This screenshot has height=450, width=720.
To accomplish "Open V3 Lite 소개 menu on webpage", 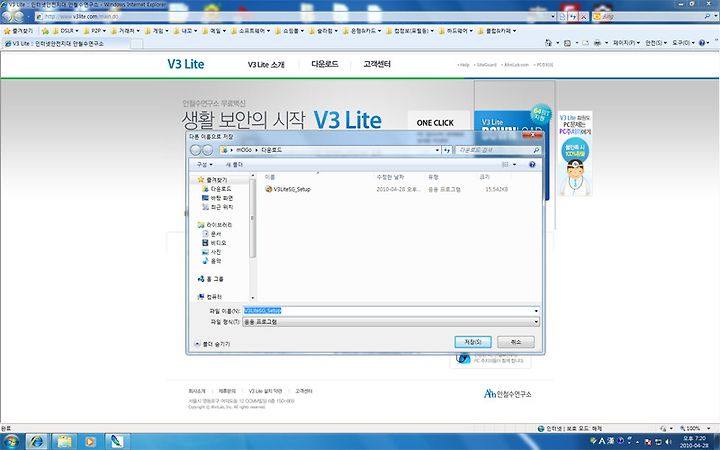I will click(x=266, y=65).
